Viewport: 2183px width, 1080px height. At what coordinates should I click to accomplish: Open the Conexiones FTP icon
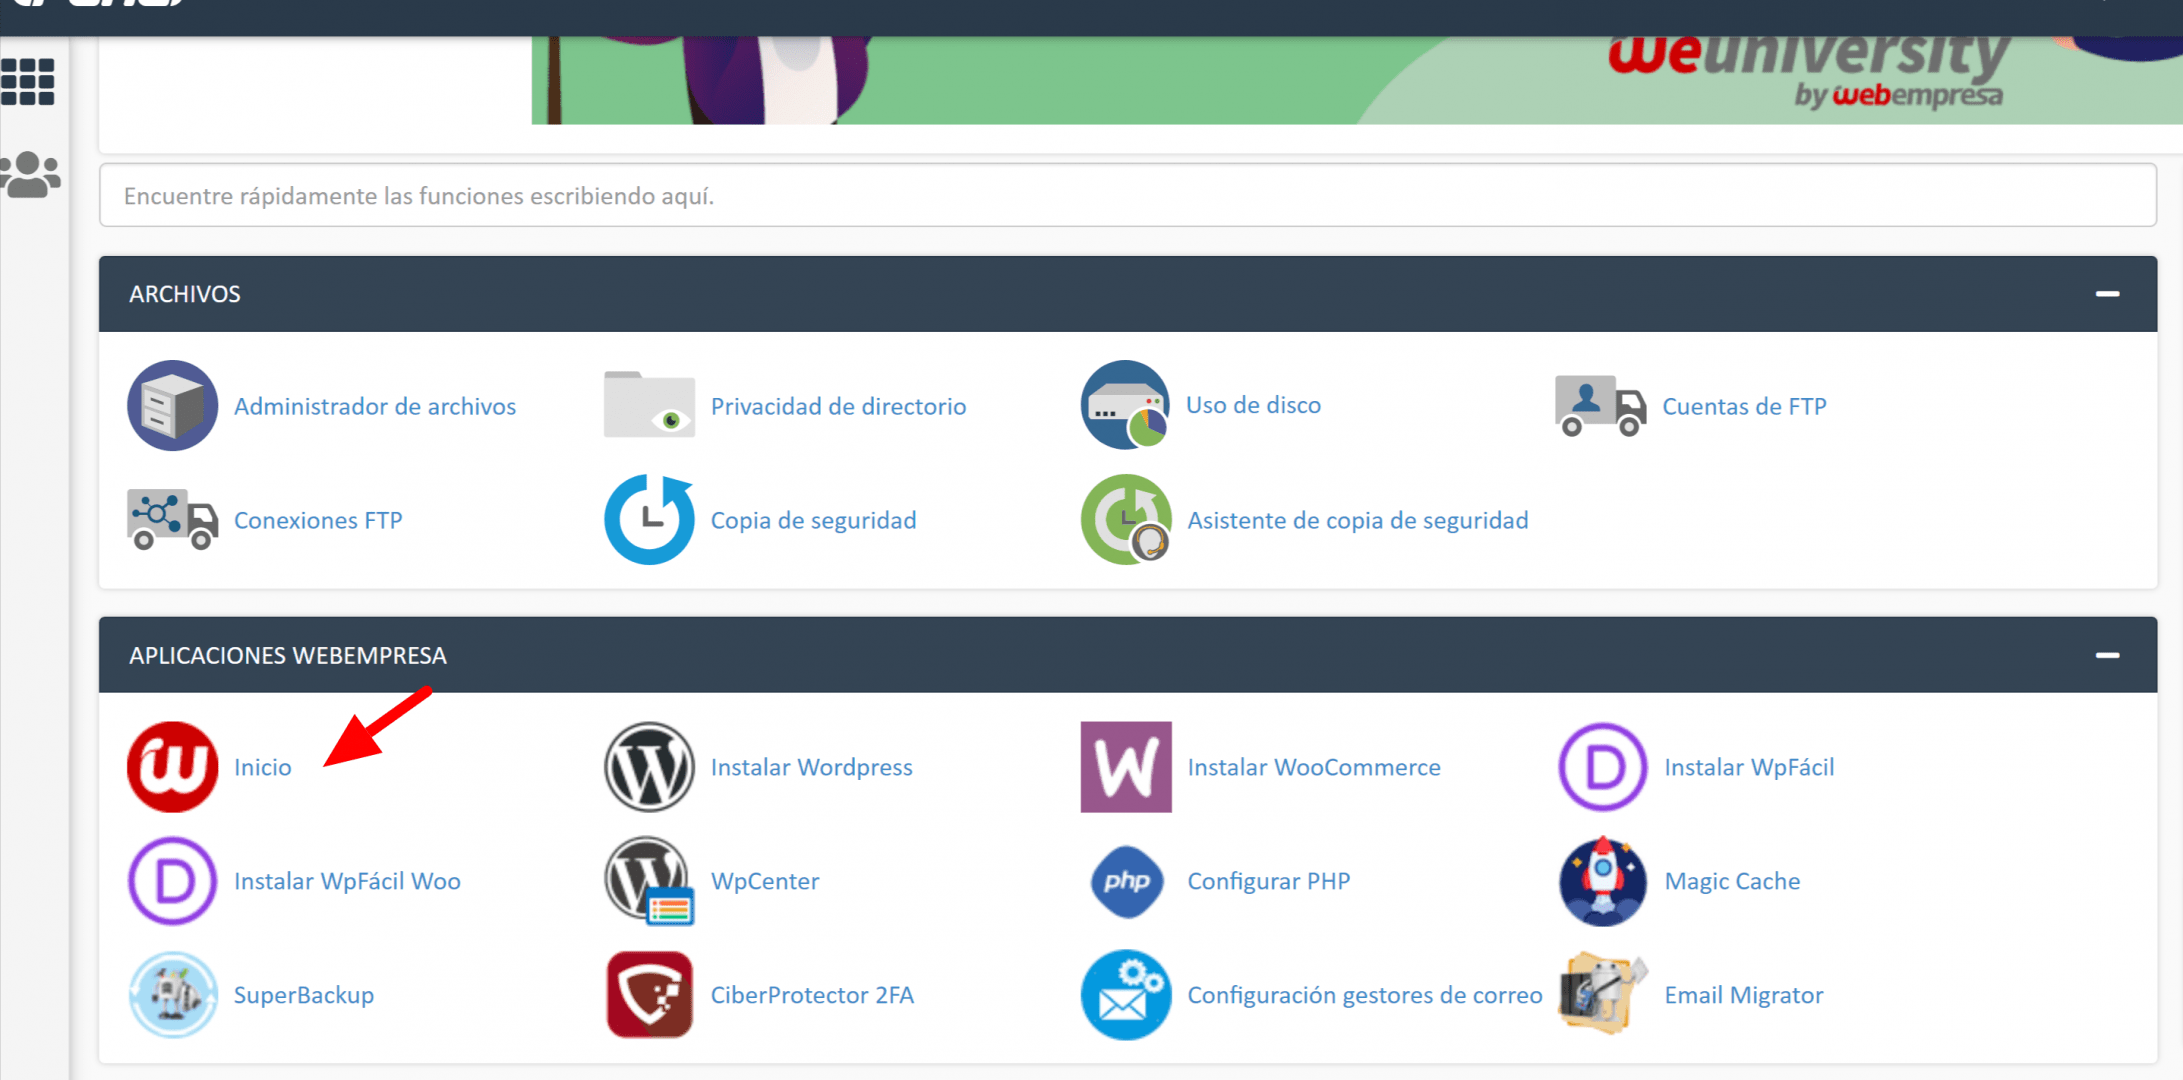(x=172, y=519)
